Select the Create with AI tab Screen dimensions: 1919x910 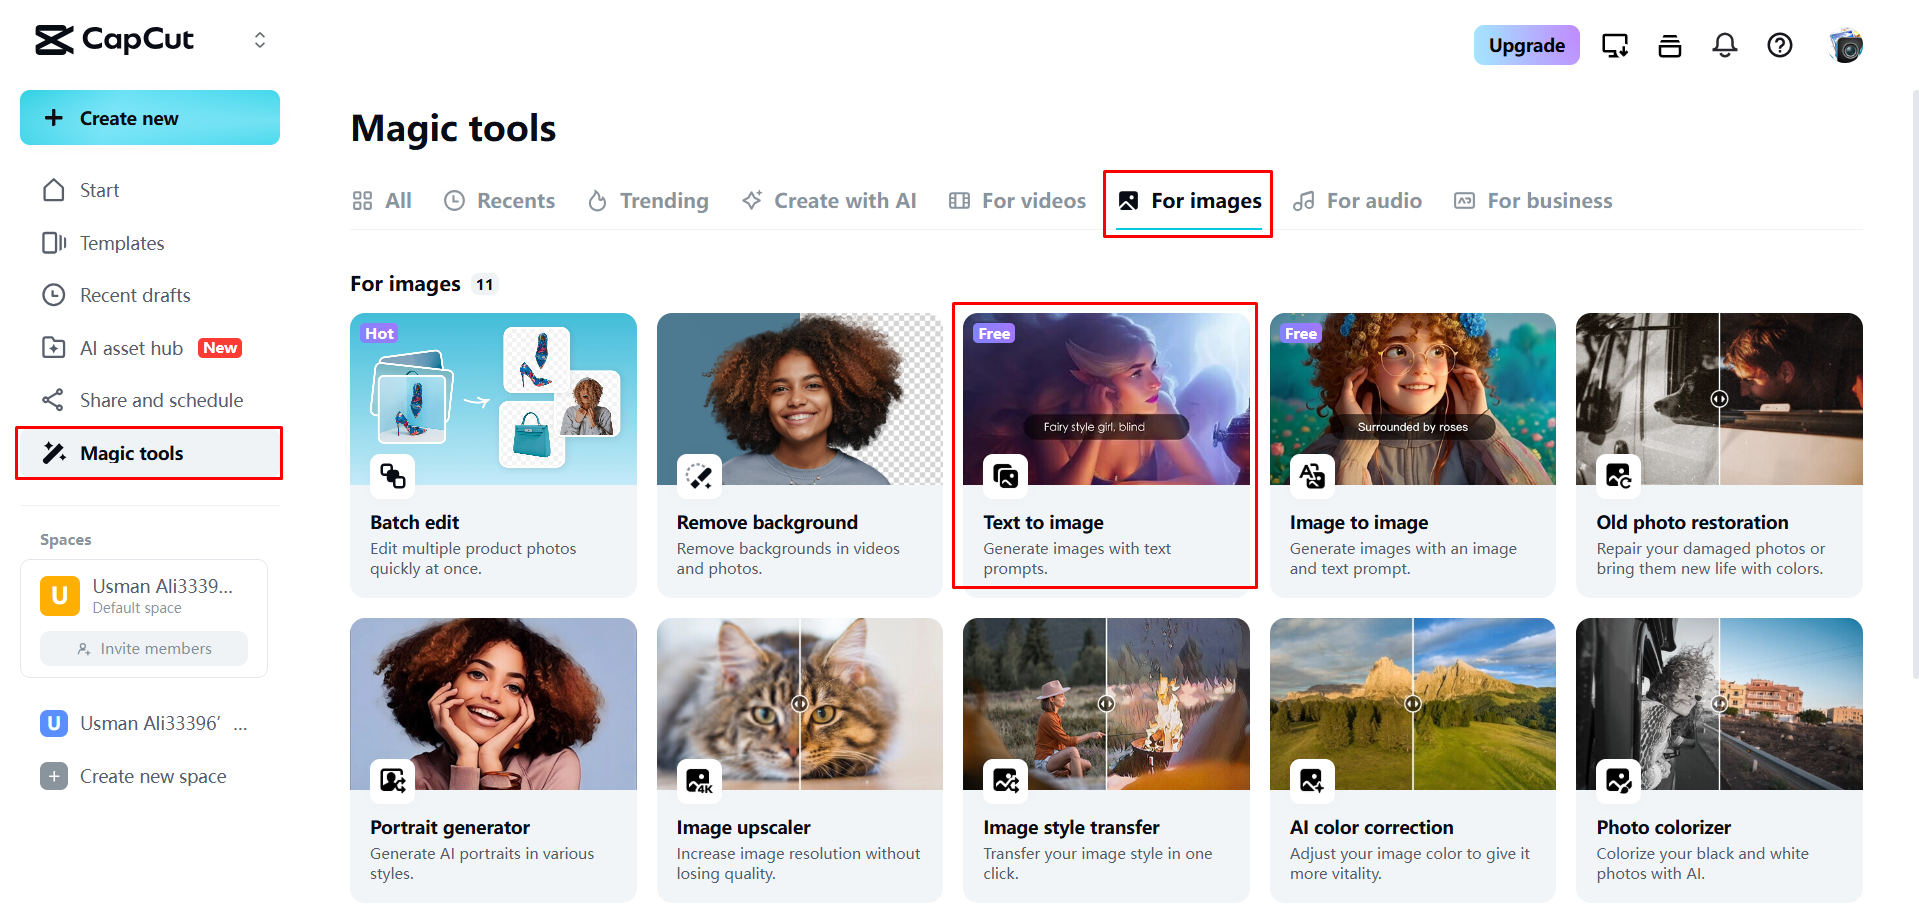[x=829, y=201]
